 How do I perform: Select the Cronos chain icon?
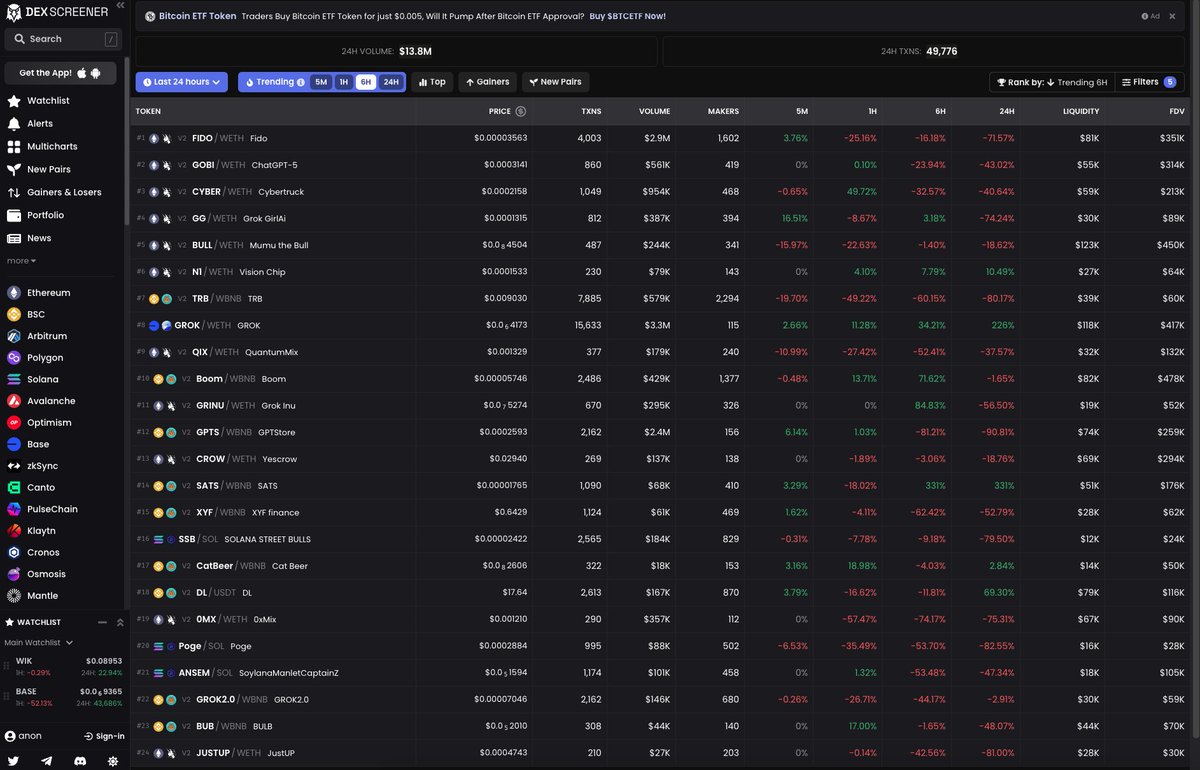coord(14,552)
